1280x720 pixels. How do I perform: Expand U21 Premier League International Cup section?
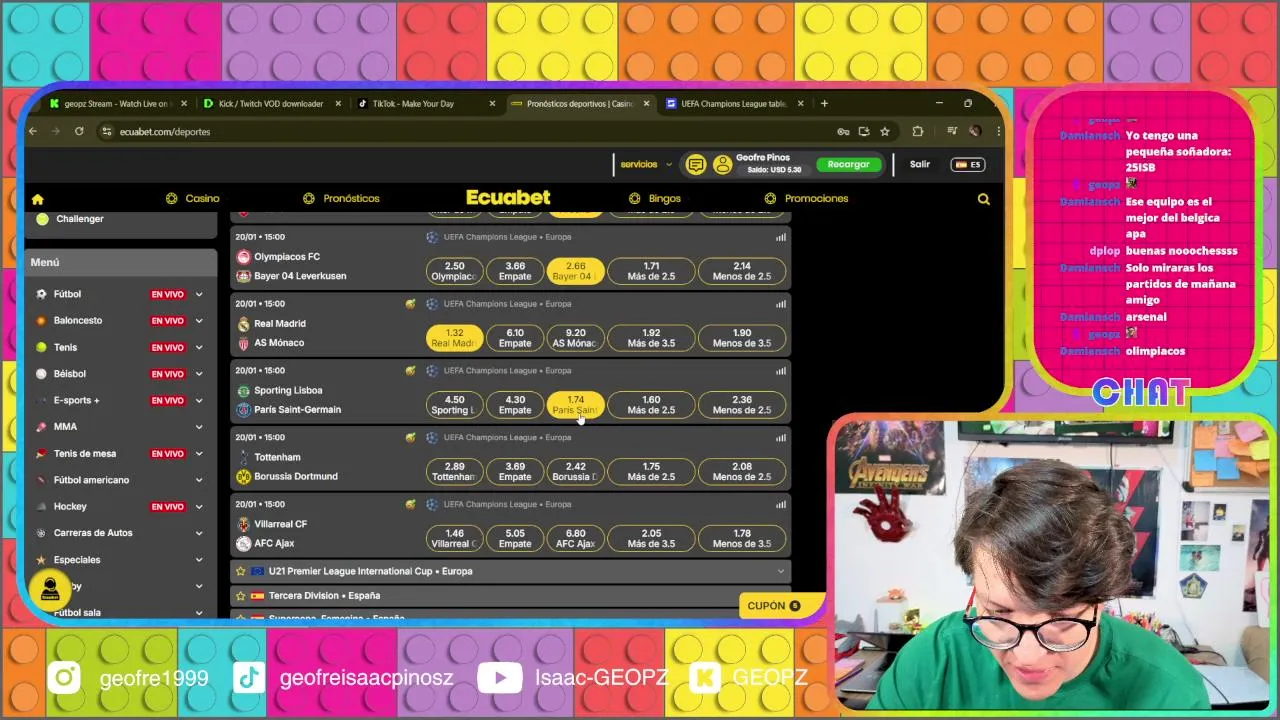point(781,571)
